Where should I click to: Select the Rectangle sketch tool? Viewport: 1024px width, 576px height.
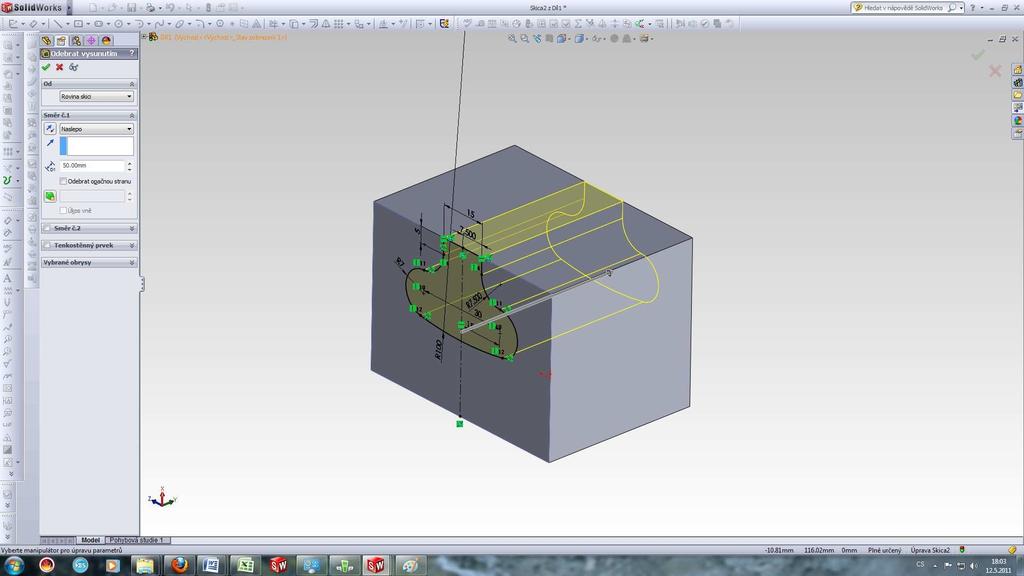coord(78,24)
